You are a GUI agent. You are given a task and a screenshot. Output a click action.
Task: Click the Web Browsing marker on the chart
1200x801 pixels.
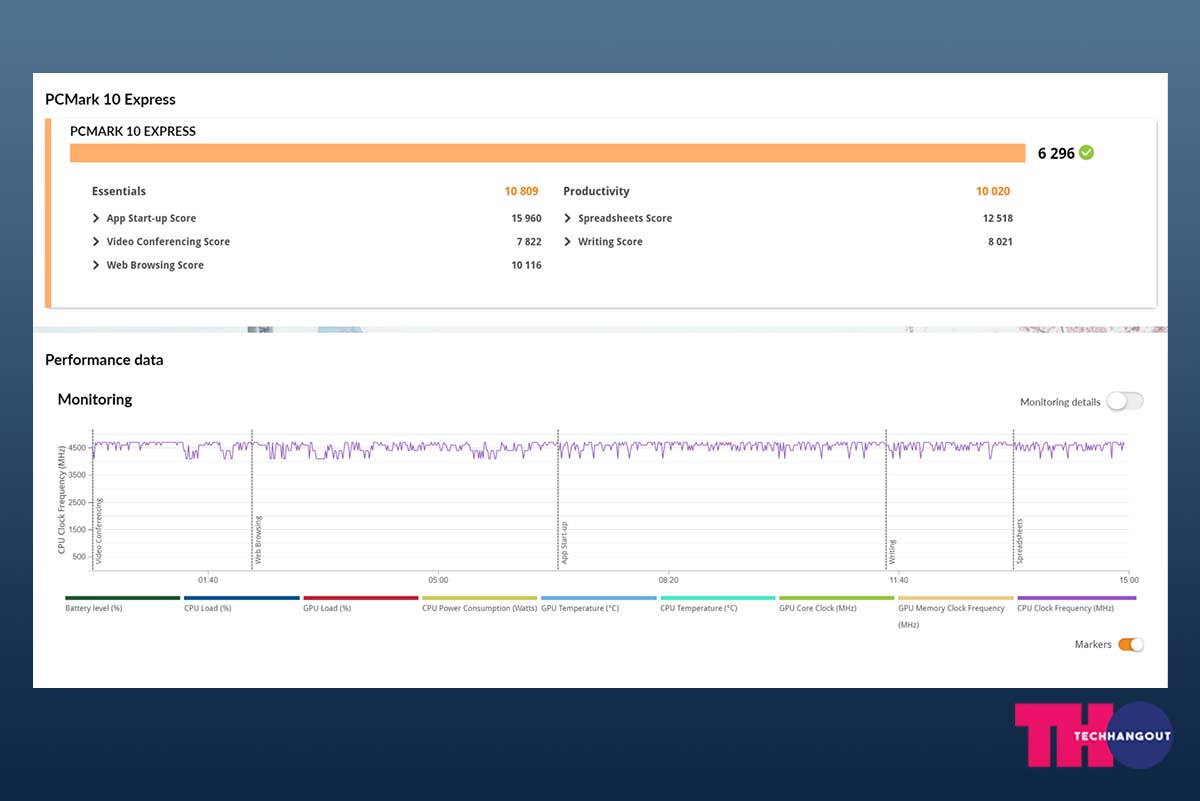pos(258,541)
